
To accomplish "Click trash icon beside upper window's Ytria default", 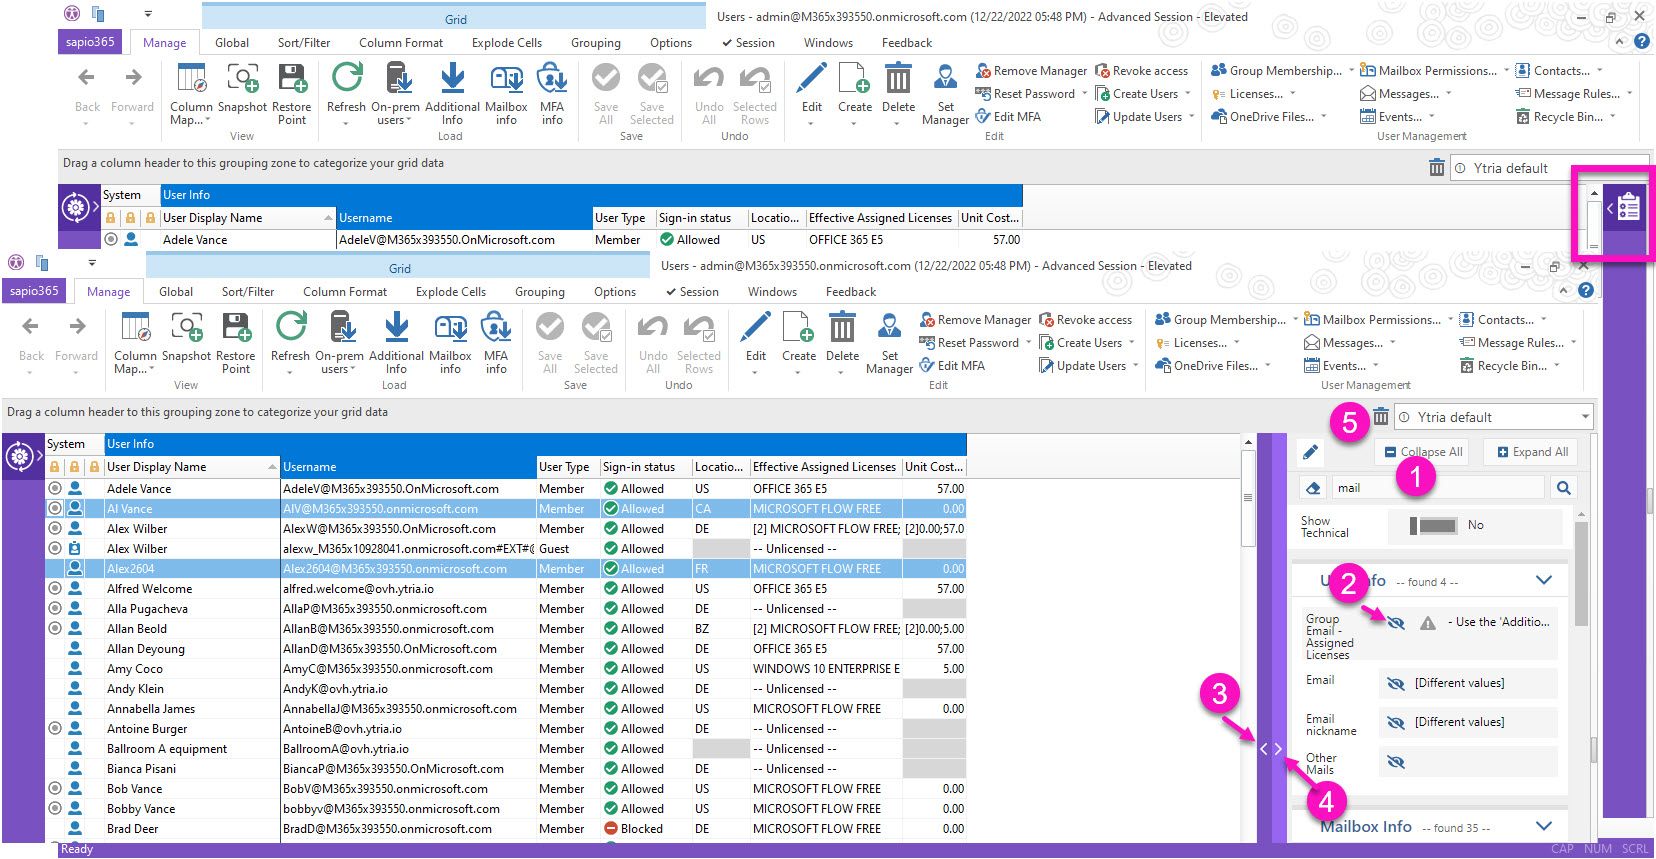I will pos(1437,168).
